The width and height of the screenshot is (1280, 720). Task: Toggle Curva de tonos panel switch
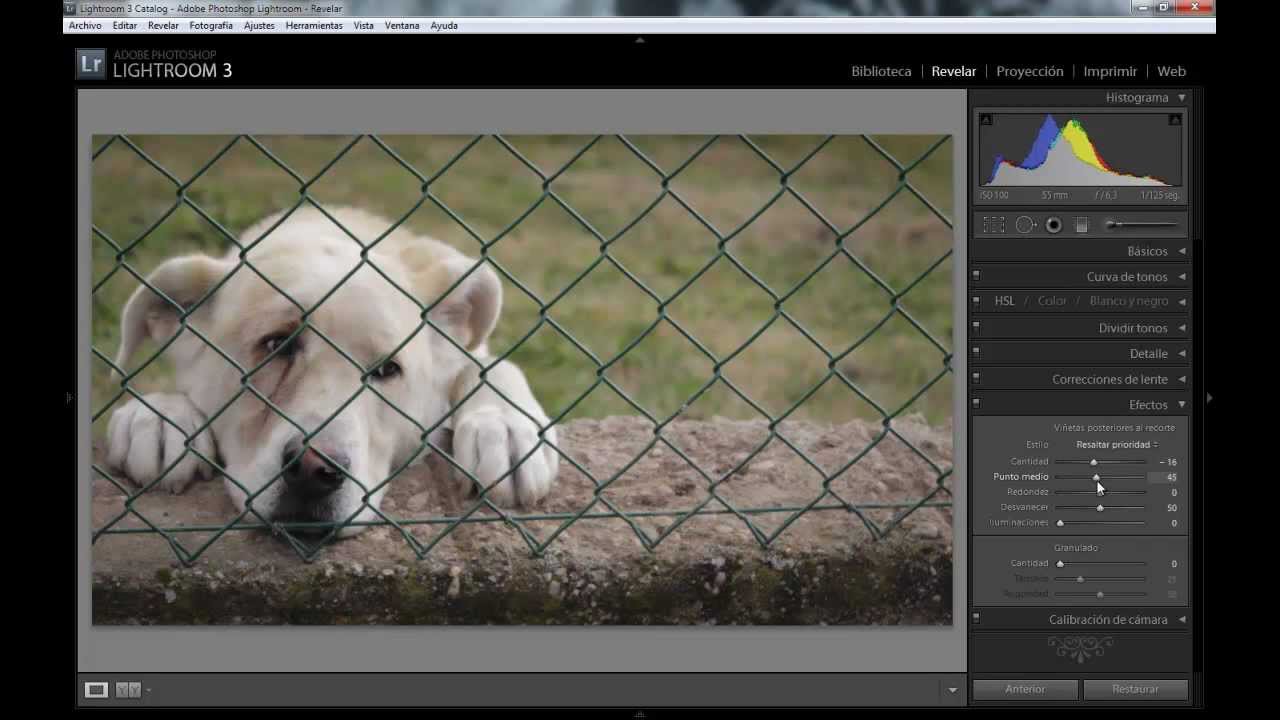pos(976,275)
